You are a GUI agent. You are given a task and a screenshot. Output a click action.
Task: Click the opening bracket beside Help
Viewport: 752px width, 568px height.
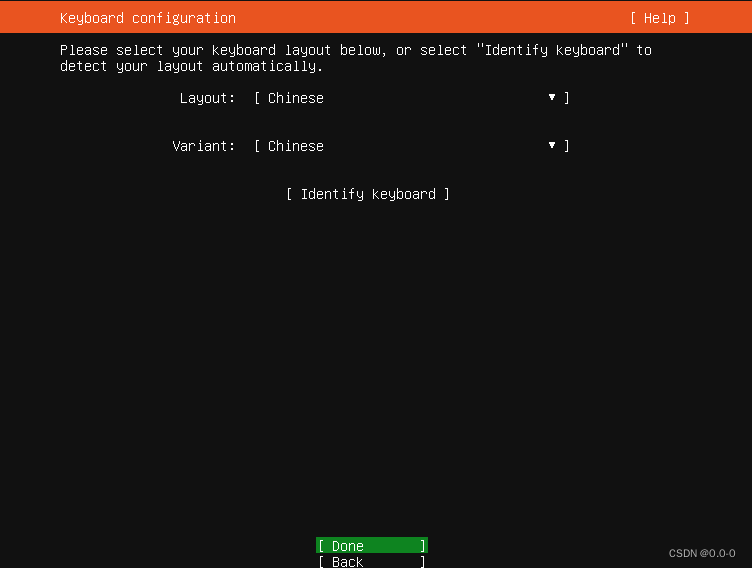pyautogui.click(x=633, y=18)
